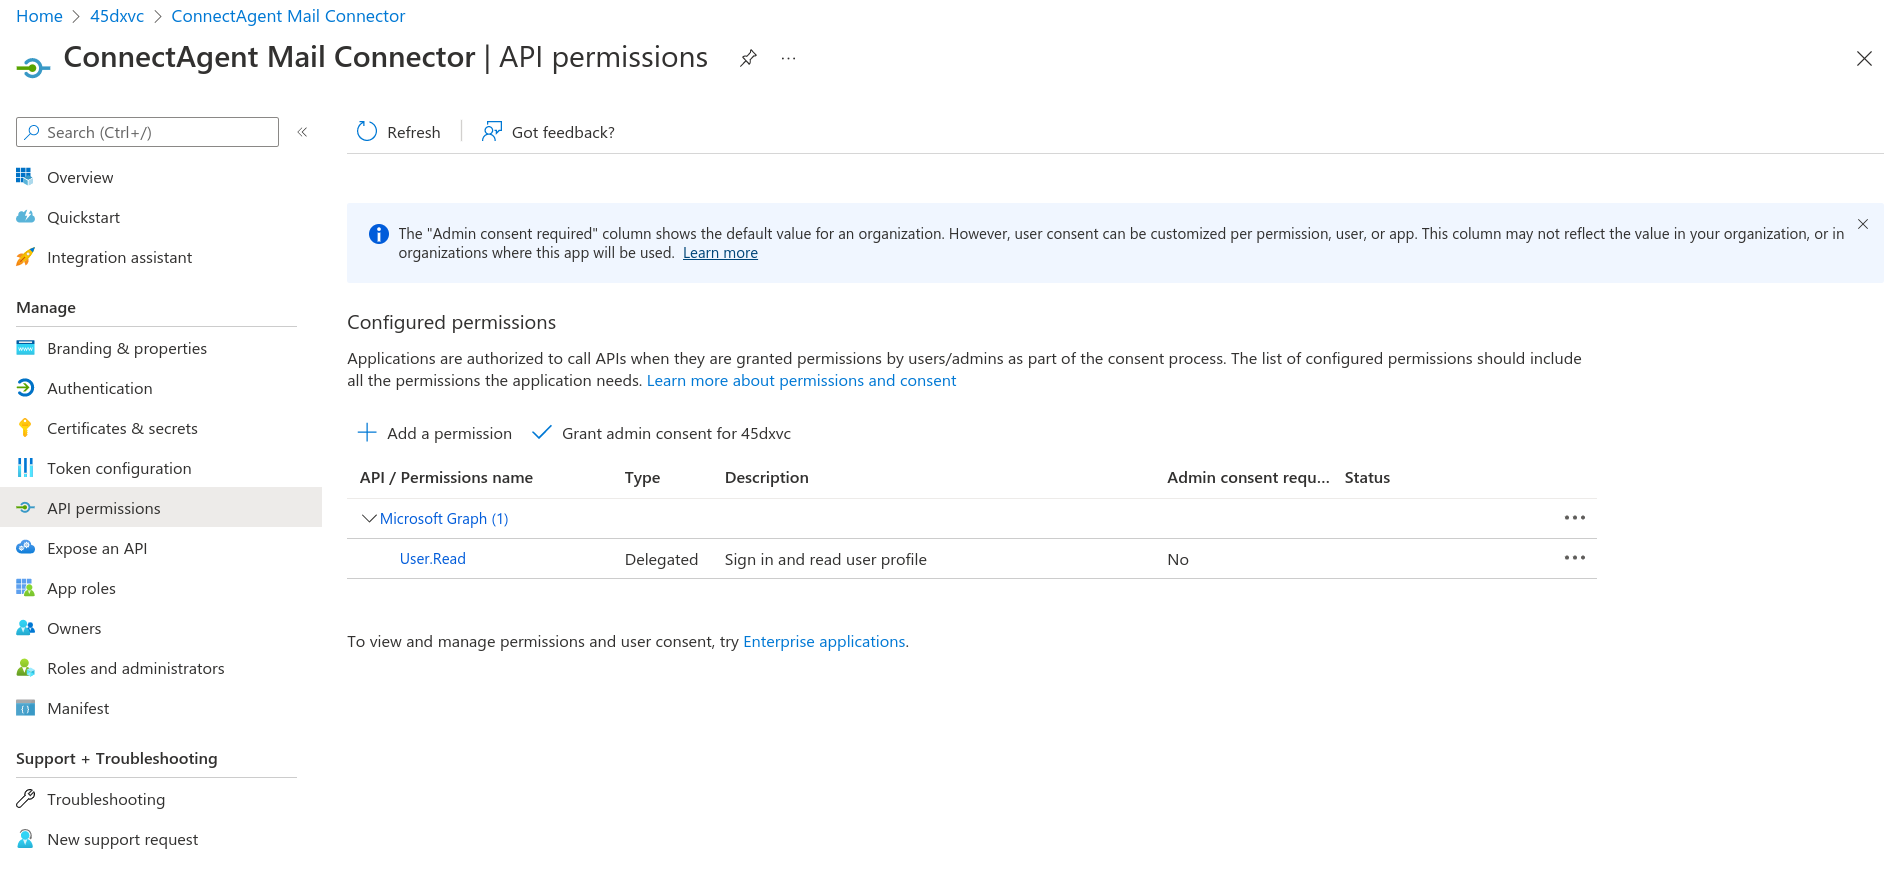Screen dimensions: 1892x896
Task: Go to the Authentication section
Action: pos(100,388)
